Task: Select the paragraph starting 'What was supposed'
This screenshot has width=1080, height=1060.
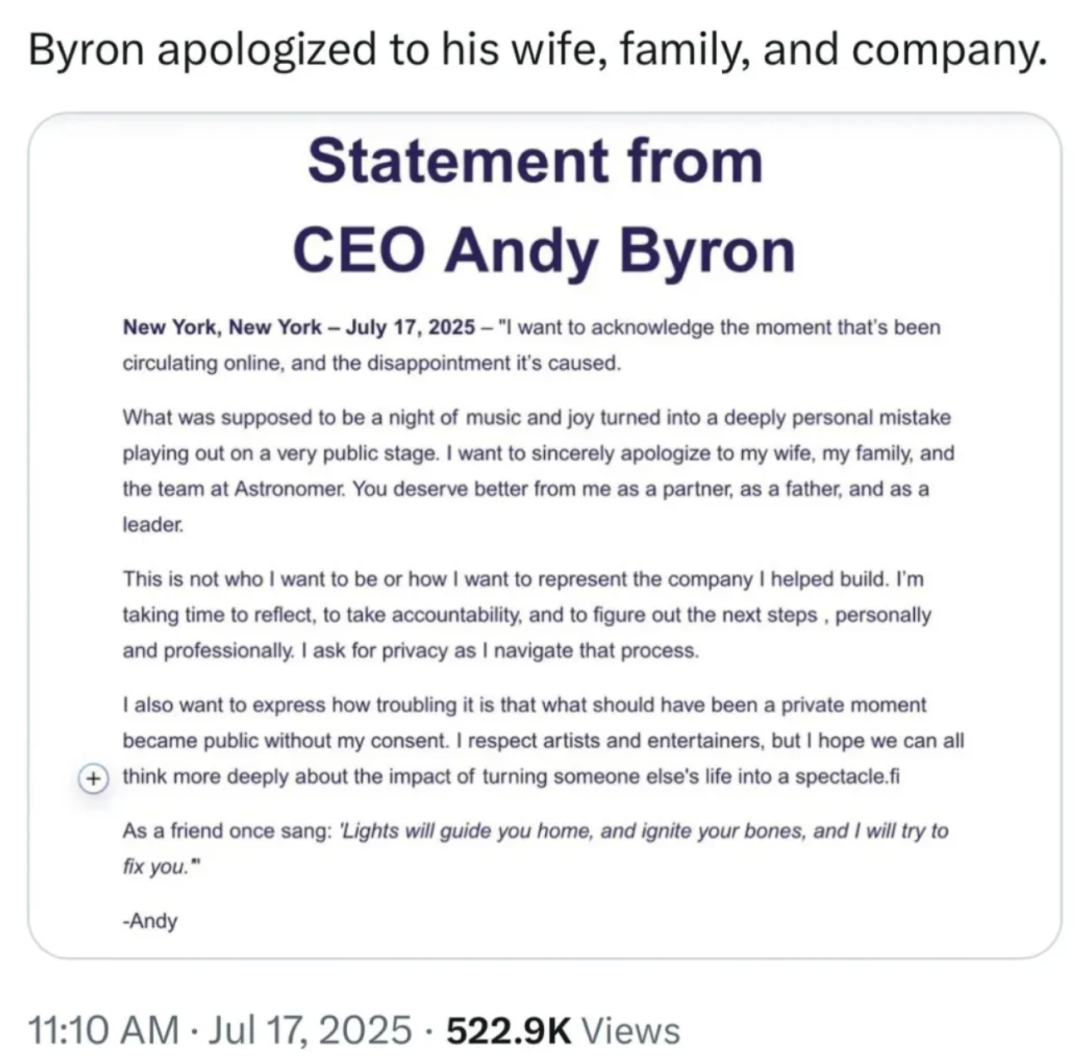Action: [x=538, y=471]
